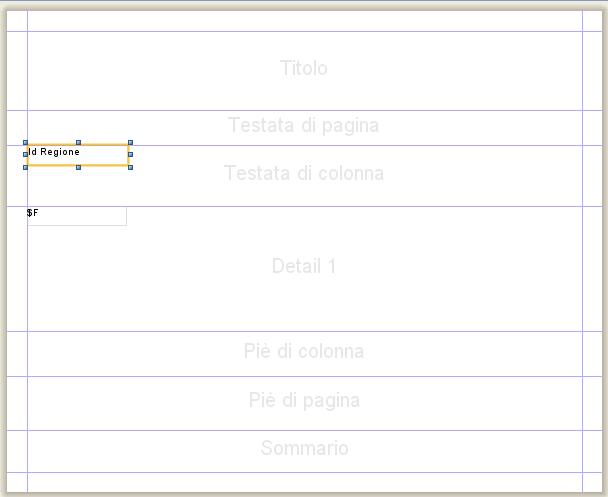Select the Piè di colonna band

(305, 354)
